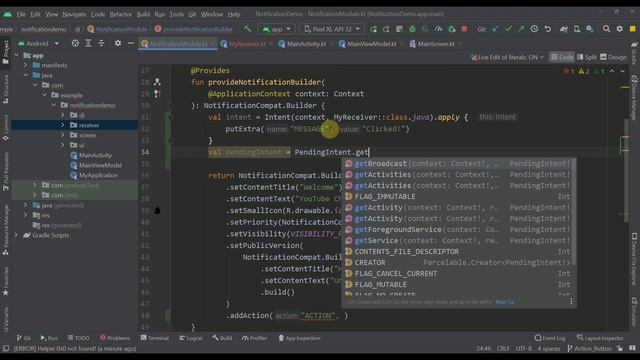This screenshot has width=640, height=360.
Task: Choose getBroadcast completion suggestion
Action: pyautogui.click(x=457, y=164)
